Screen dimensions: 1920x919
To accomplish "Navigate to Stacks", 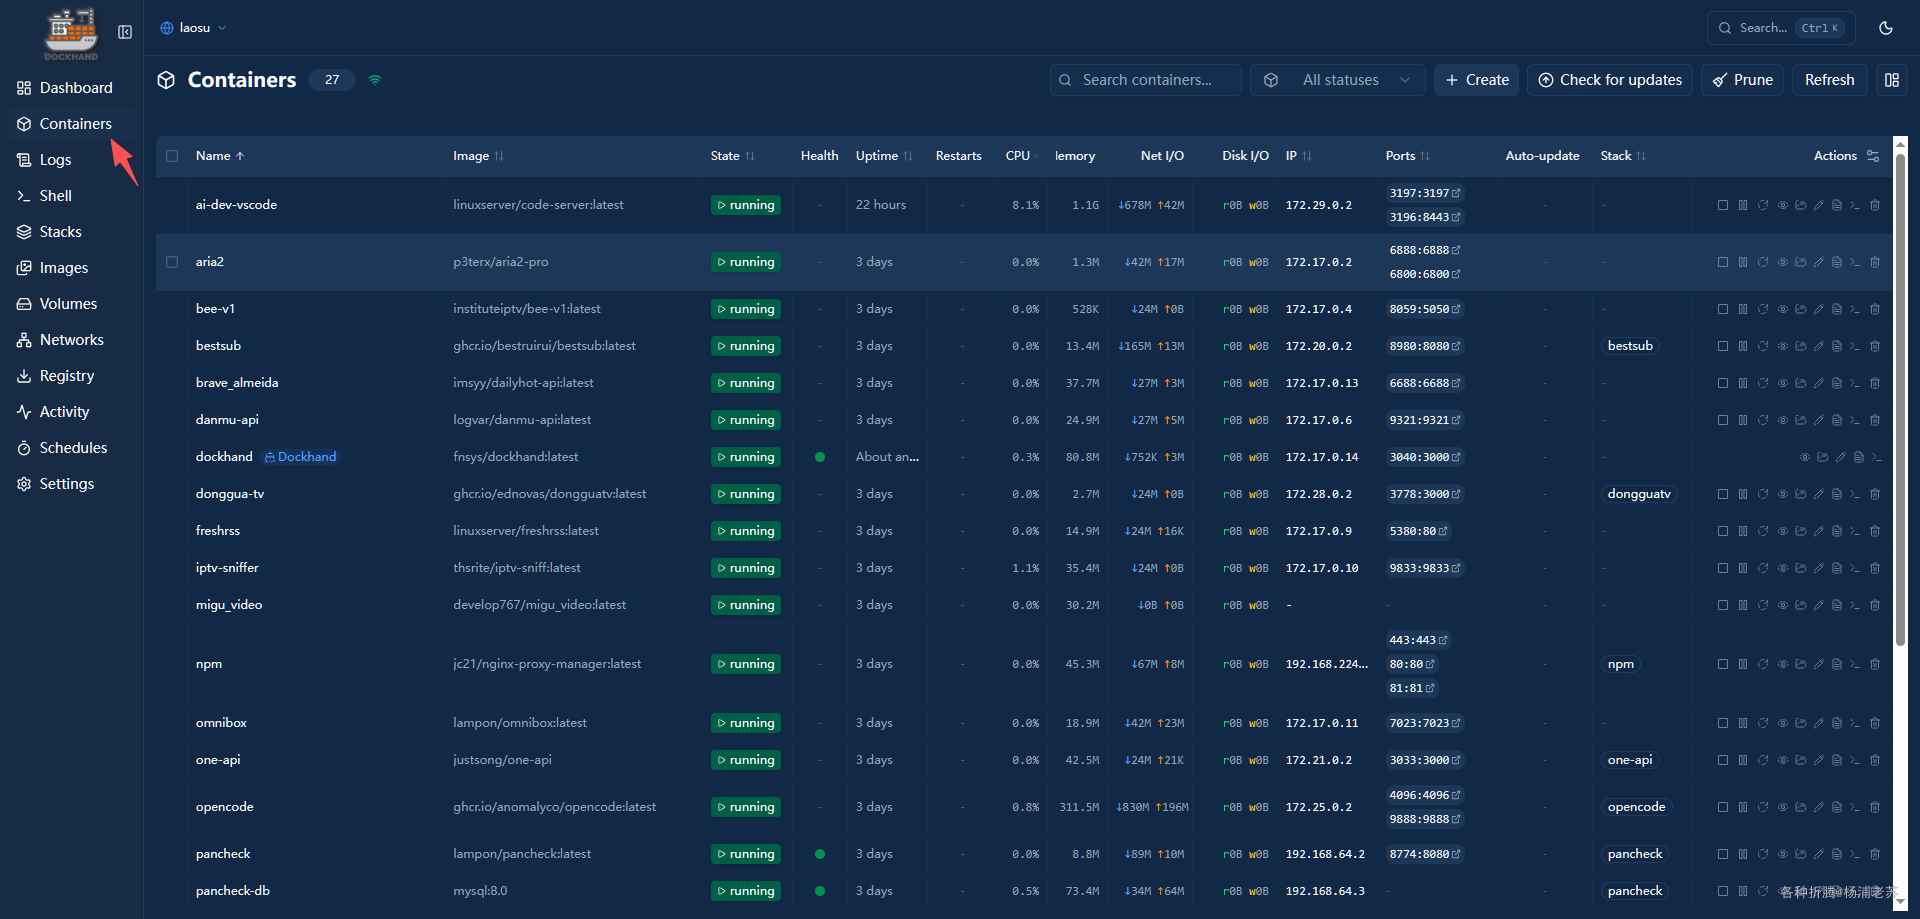I will 72,232.
